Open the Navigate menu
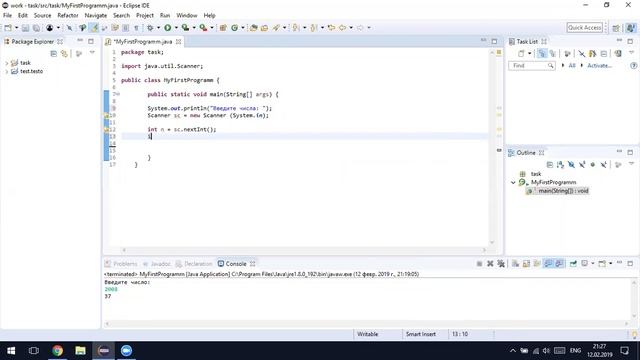Viewport: 640px width, 360px height. [96, 16]
